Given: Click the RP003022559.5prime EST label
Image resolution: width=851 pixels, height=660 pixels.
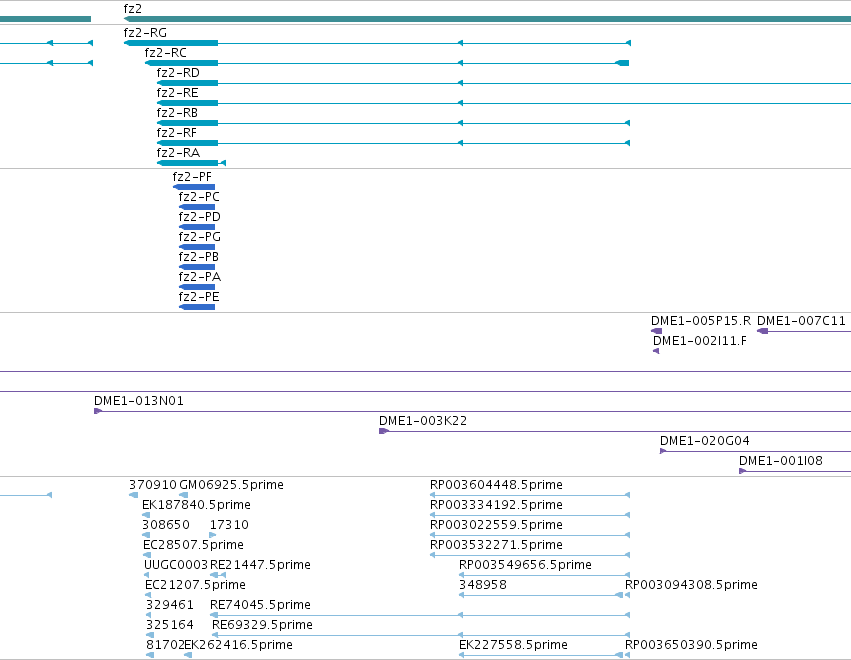Looking at the screenshot, I should 497,525.
